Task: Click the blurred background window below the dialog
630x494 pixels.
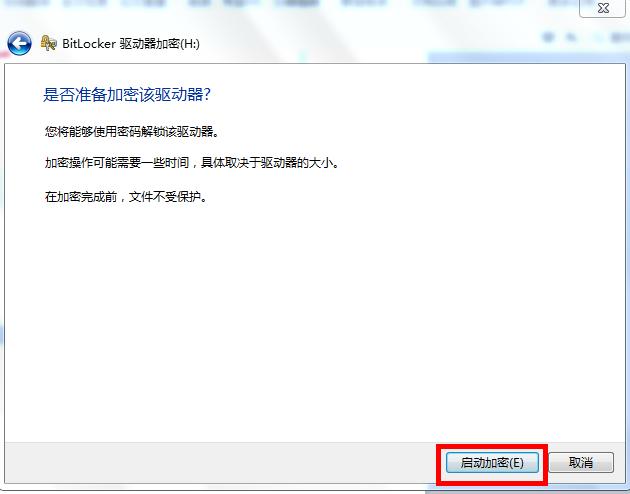Action: point(313,490)
